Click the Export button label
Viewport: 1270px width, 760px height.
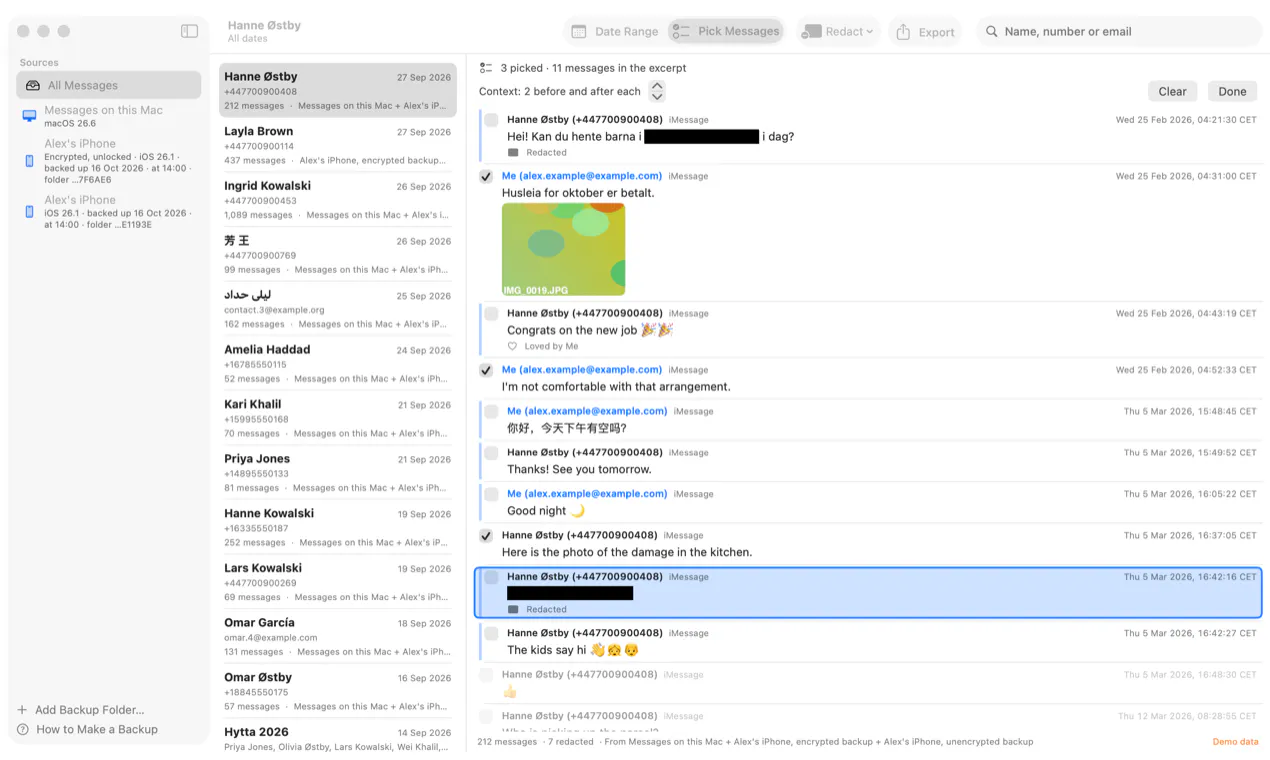[x=936, y=32]
